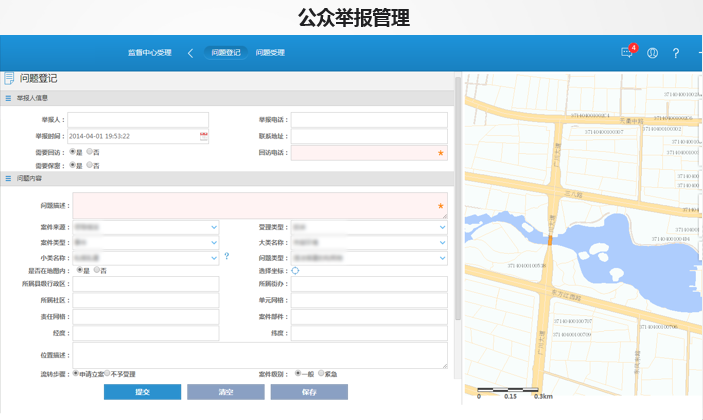This screenshot has height=420, width=703.
Task: Select 是 for 需要保密
Action: pos(72,165)
